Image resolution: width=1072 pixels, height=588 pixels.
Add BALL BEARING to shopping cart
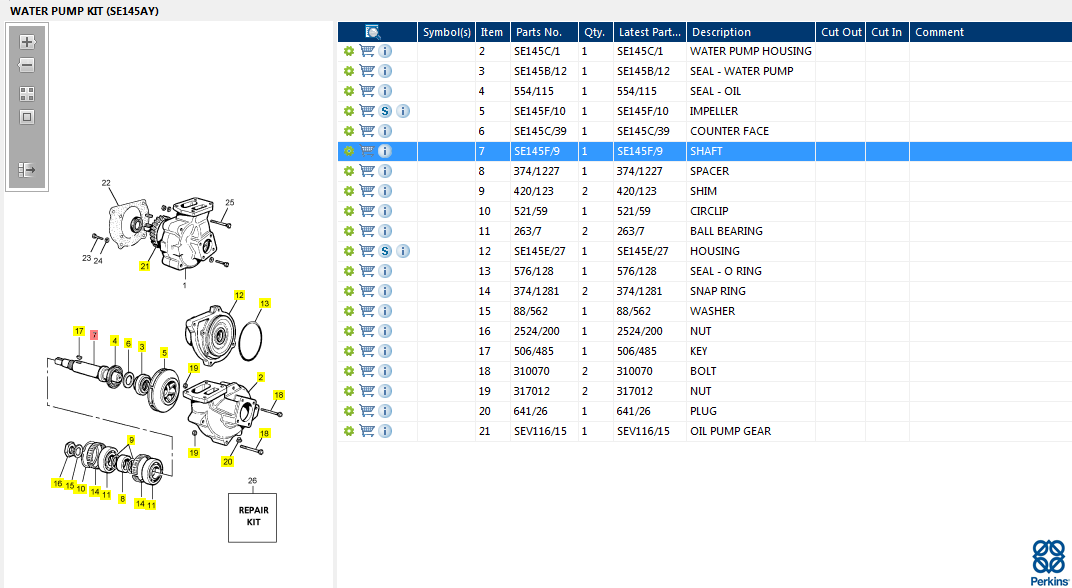click(x=367, y=231)
